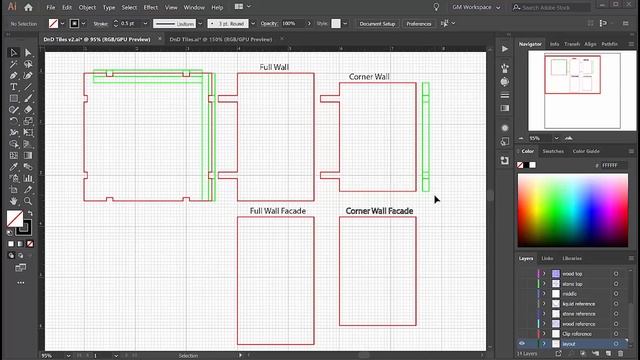This screenshot has height=360, width=640.
Task: Open the File menu
Action: point(51,7)
